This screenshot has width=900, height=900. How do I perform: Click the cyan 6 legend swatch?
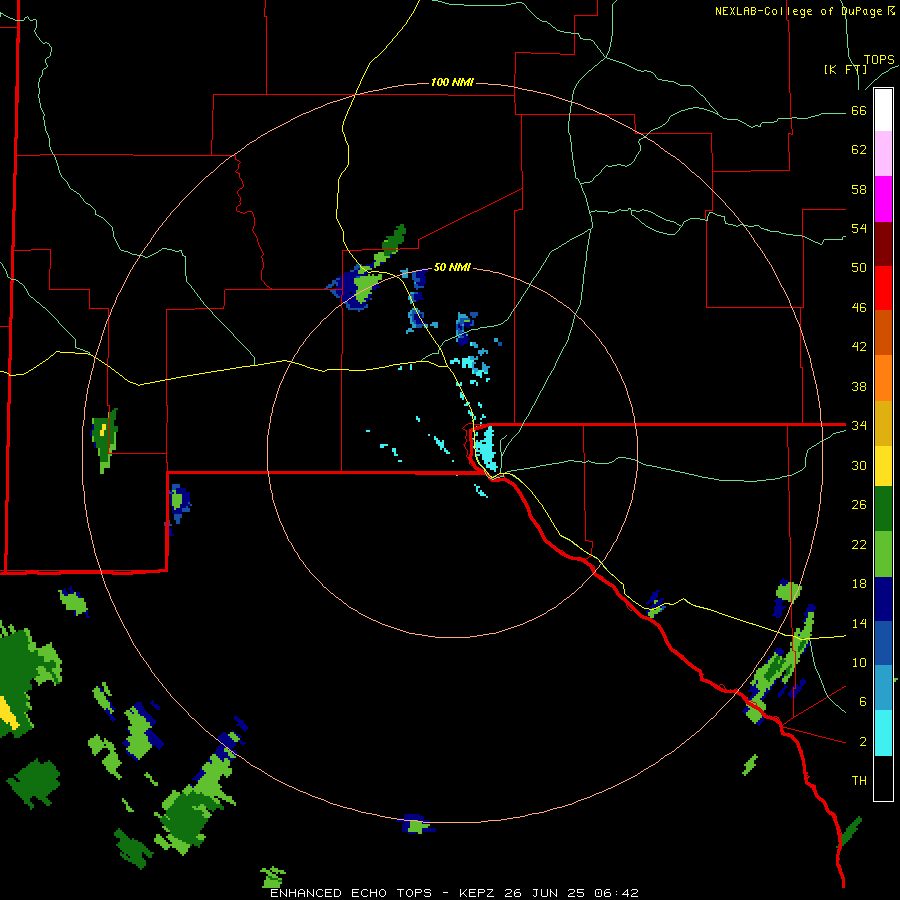coord(883,733)
